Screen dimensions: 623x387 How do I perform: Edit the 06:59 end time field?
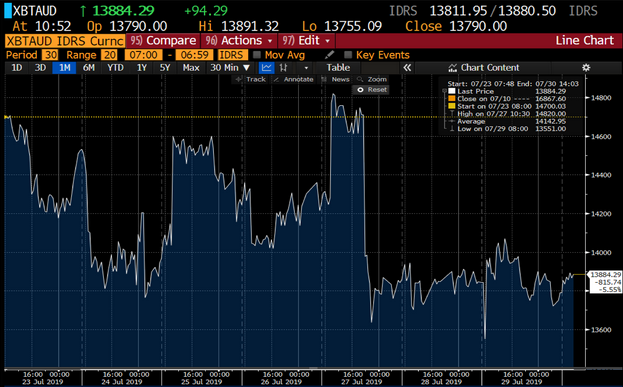(194, 55)
